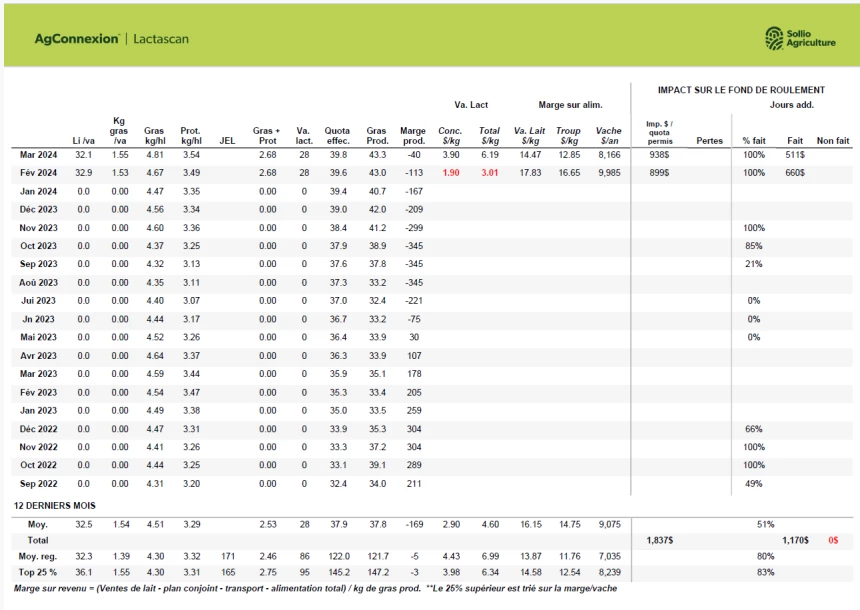Select the 938$ quota permis value
The image size is (860, 610).
[659, 155]
